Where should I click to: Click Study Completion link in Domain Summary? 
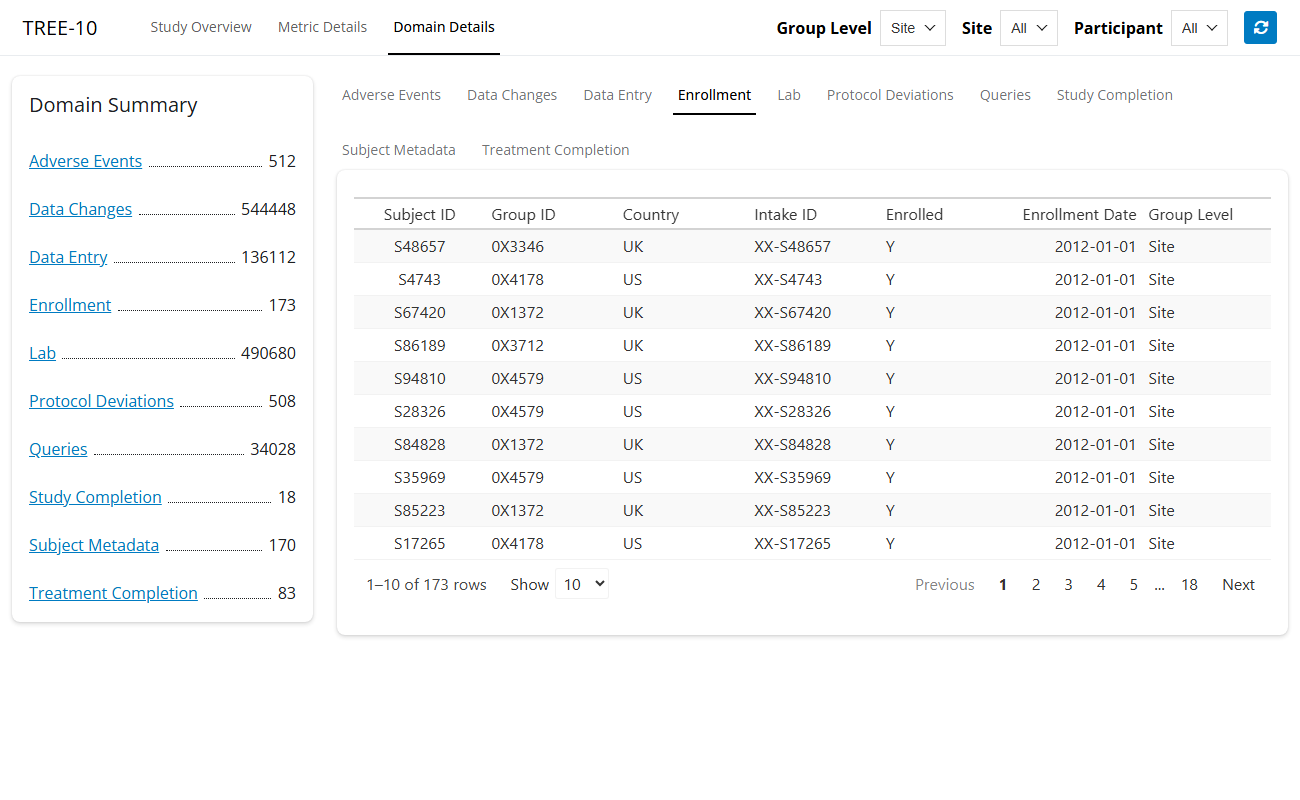coord(95,497)
